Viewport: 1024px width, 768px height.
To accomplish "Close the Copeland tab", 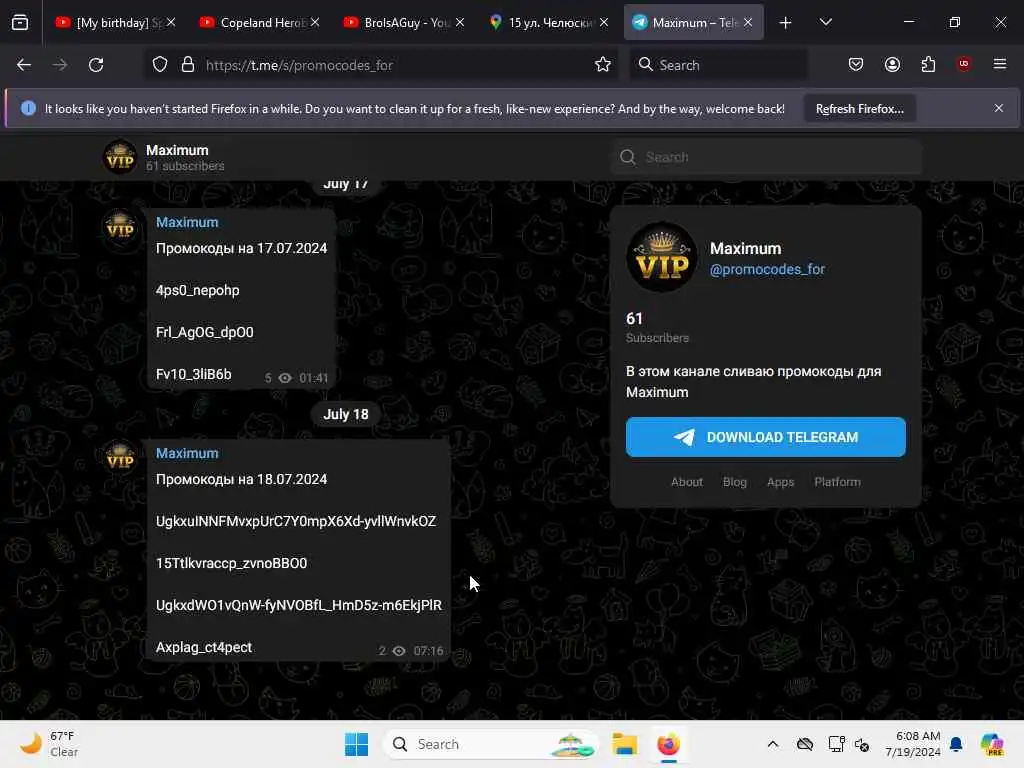I will pyautogui.click(x=315, y=22).
